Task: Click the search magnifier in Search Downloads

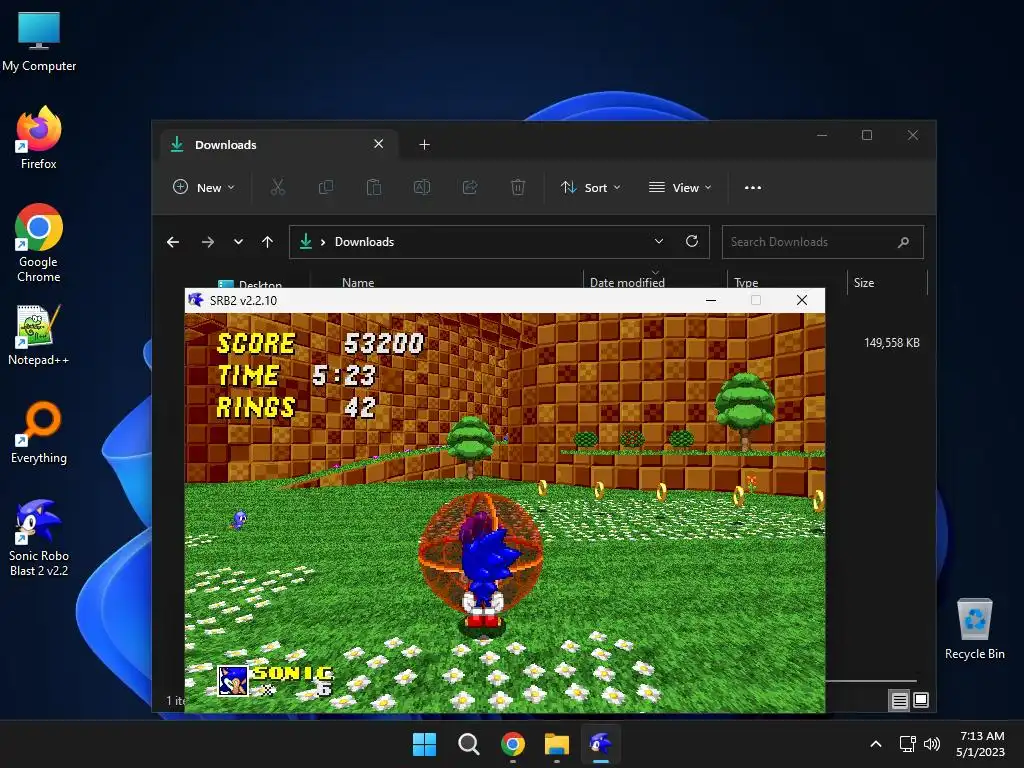Action: point(903,242)
